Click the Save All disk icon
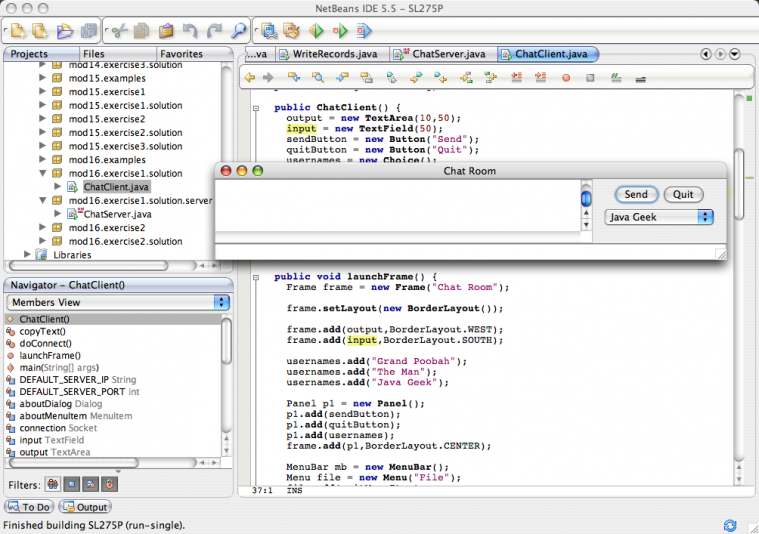 [89, 31]
